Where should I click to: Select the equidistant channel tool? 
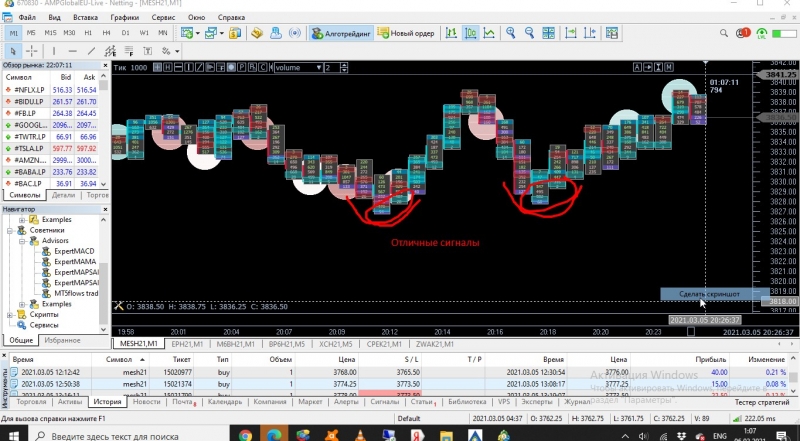pos(110,51)
